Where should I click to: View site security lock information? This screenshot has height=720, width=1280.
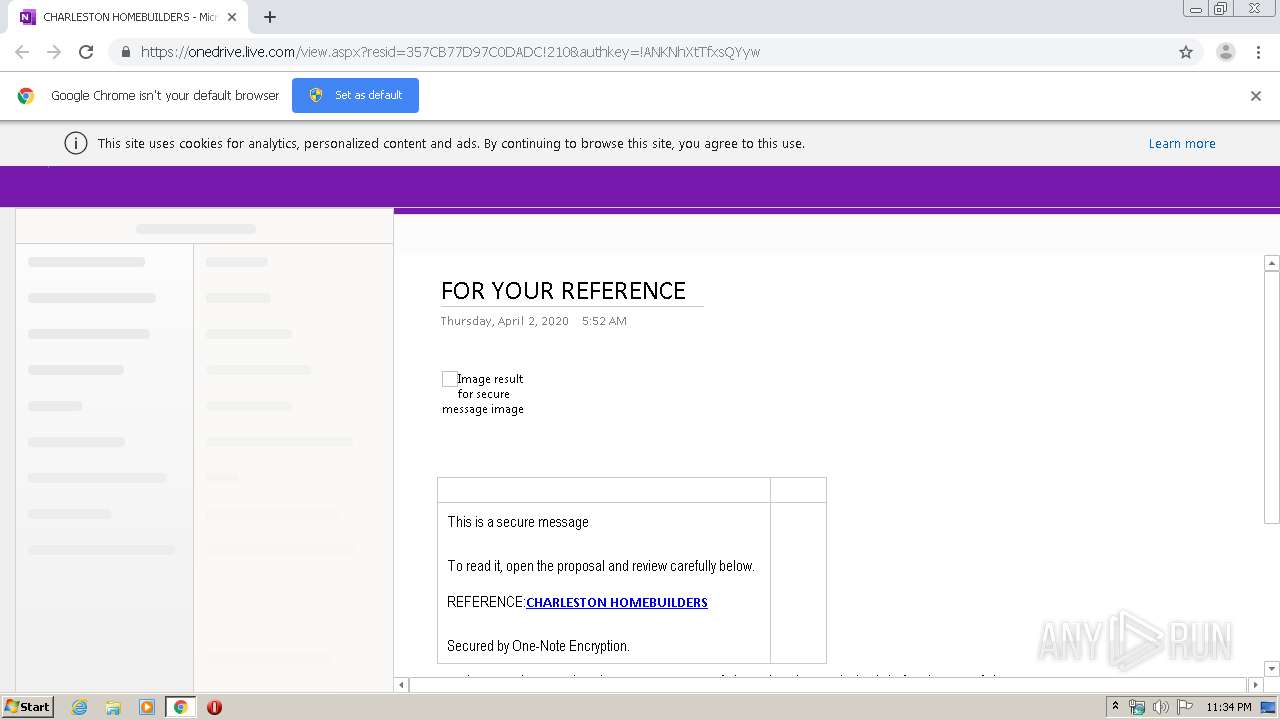pyautogui.click(x=125, y=52)
